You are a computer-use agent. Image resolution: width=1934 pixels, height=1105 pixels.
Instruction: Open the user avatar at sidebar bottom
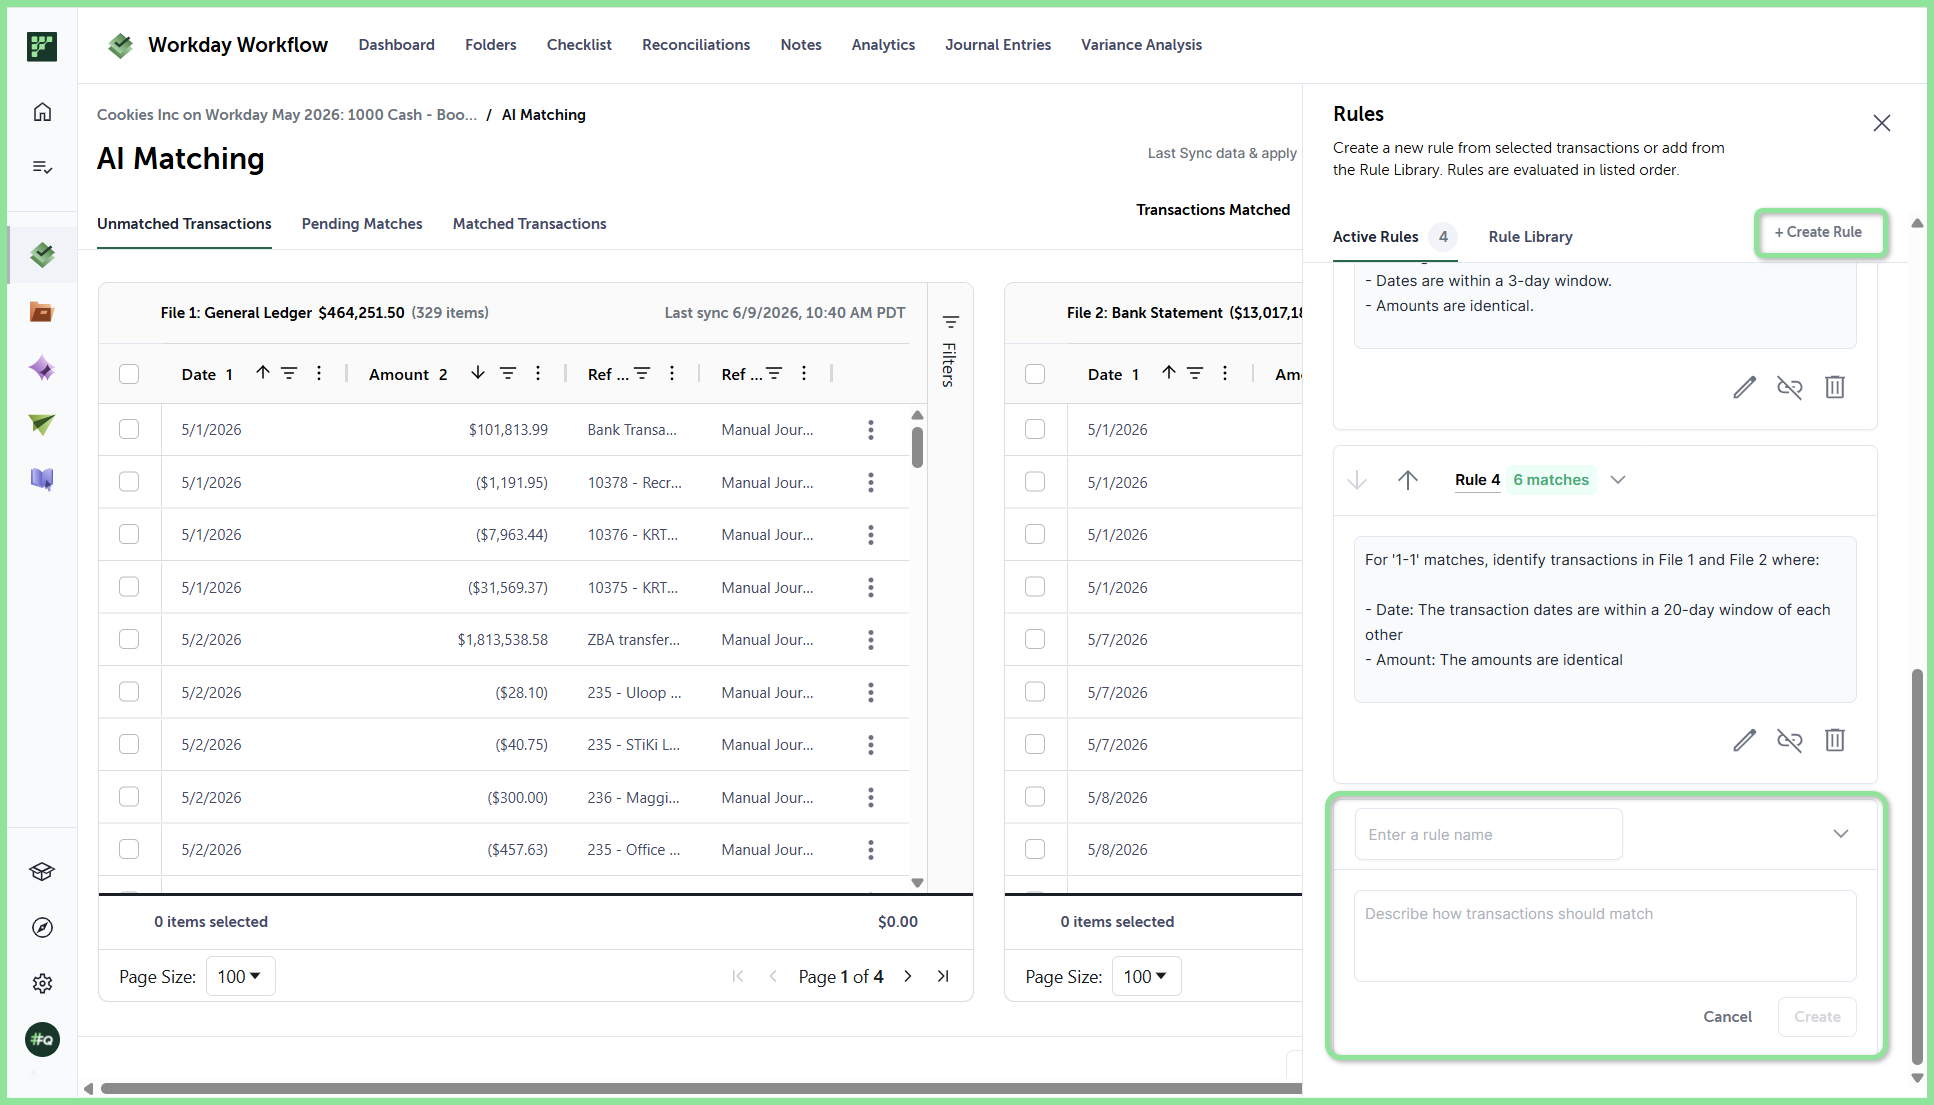42,1040
